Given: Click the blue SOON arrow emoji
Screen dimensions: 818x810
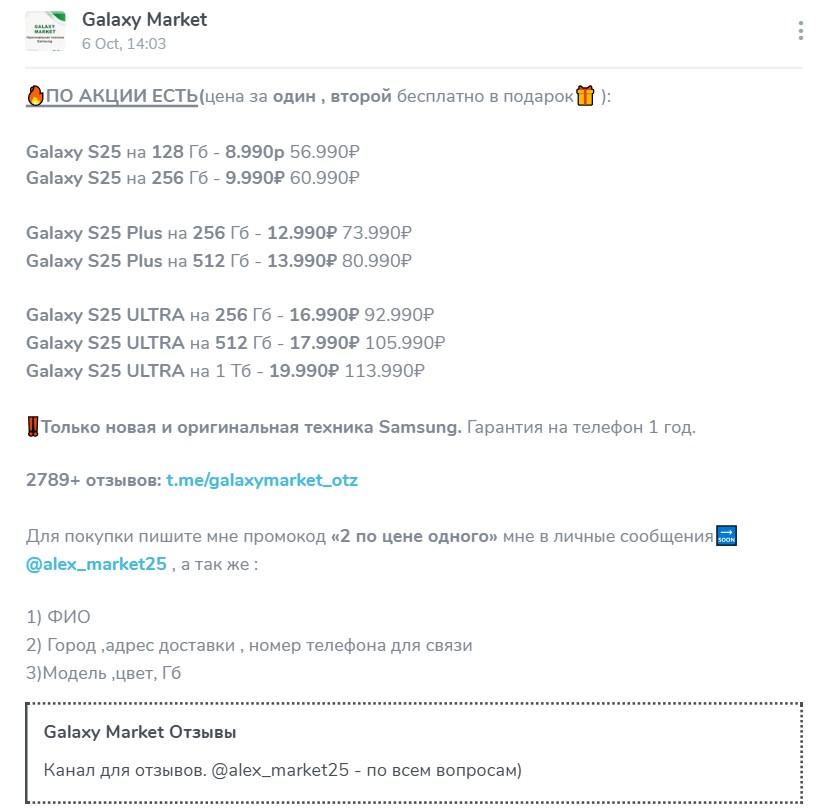Looking at the screenshot, I should (x=727, y=536).
